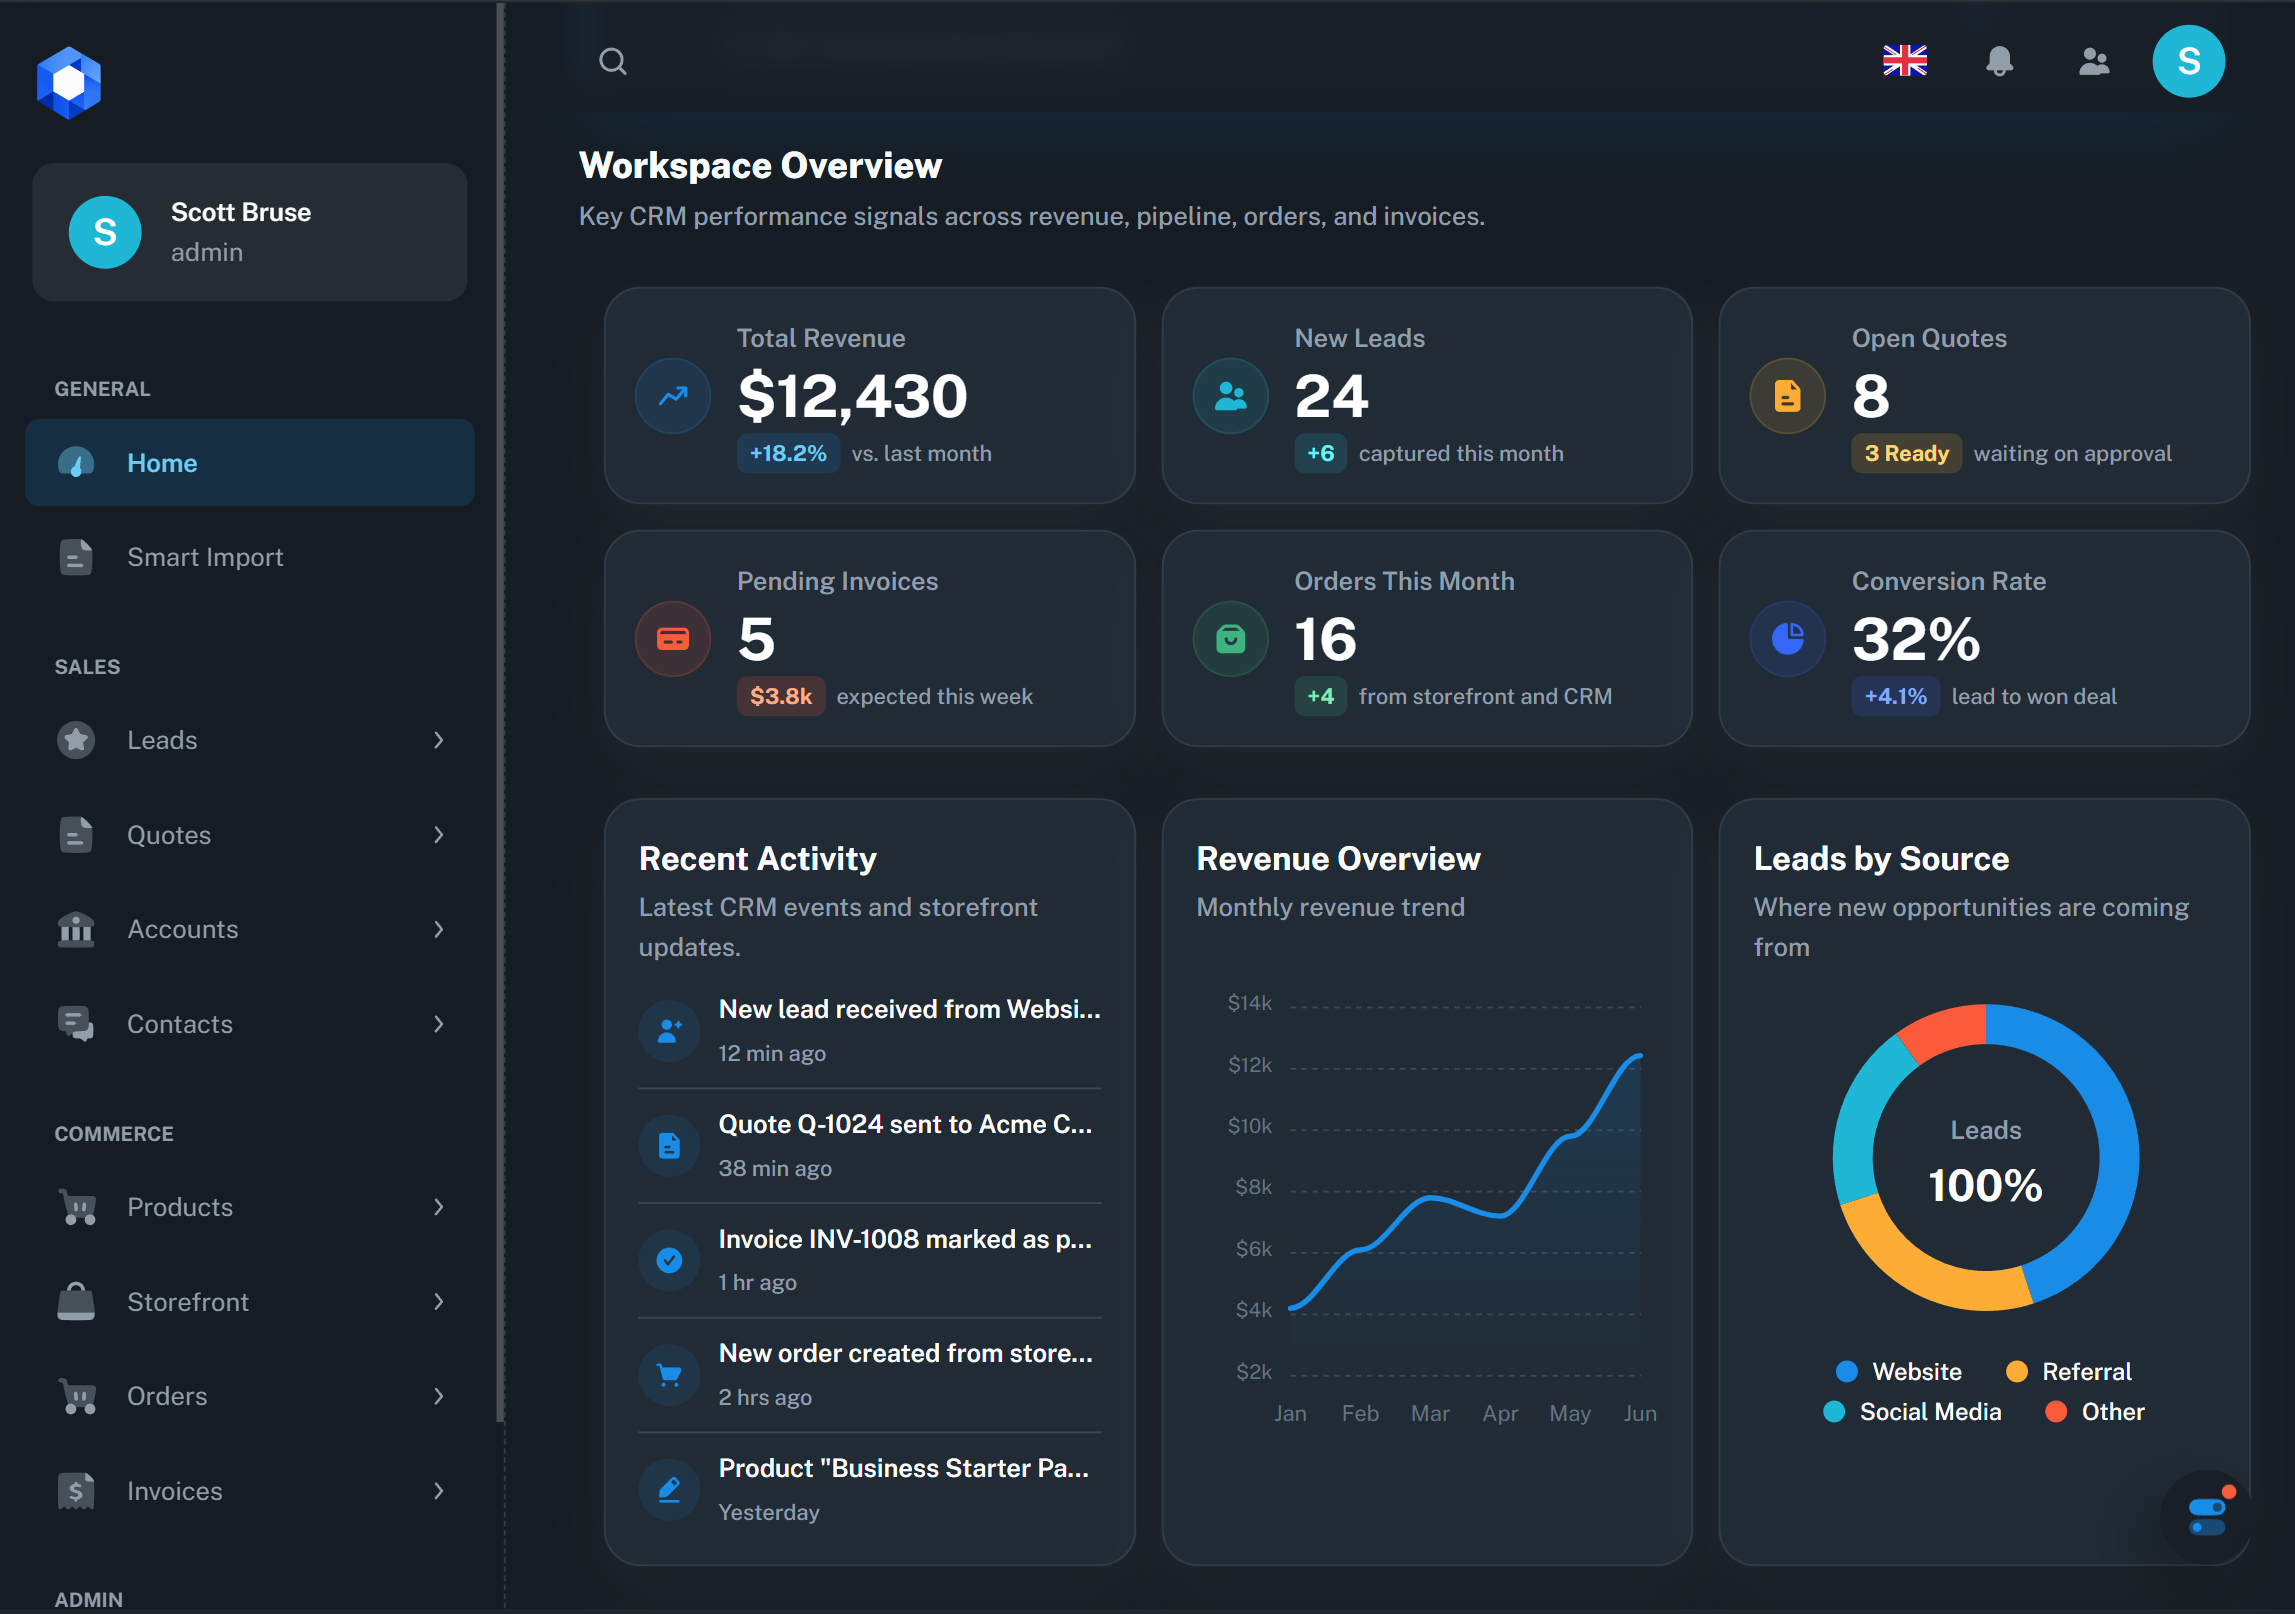Expand the Invoices submenu chevron
The width and height of the screenshot is (2295, 1614).
click(x=438, y=1491)
